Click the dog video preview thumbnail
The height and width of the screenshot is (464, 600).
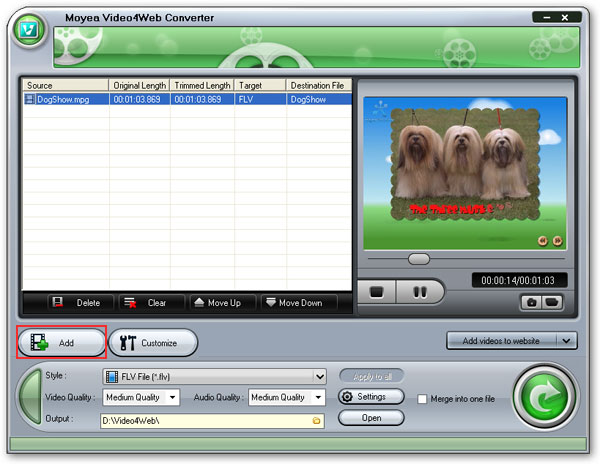(465, 173)
